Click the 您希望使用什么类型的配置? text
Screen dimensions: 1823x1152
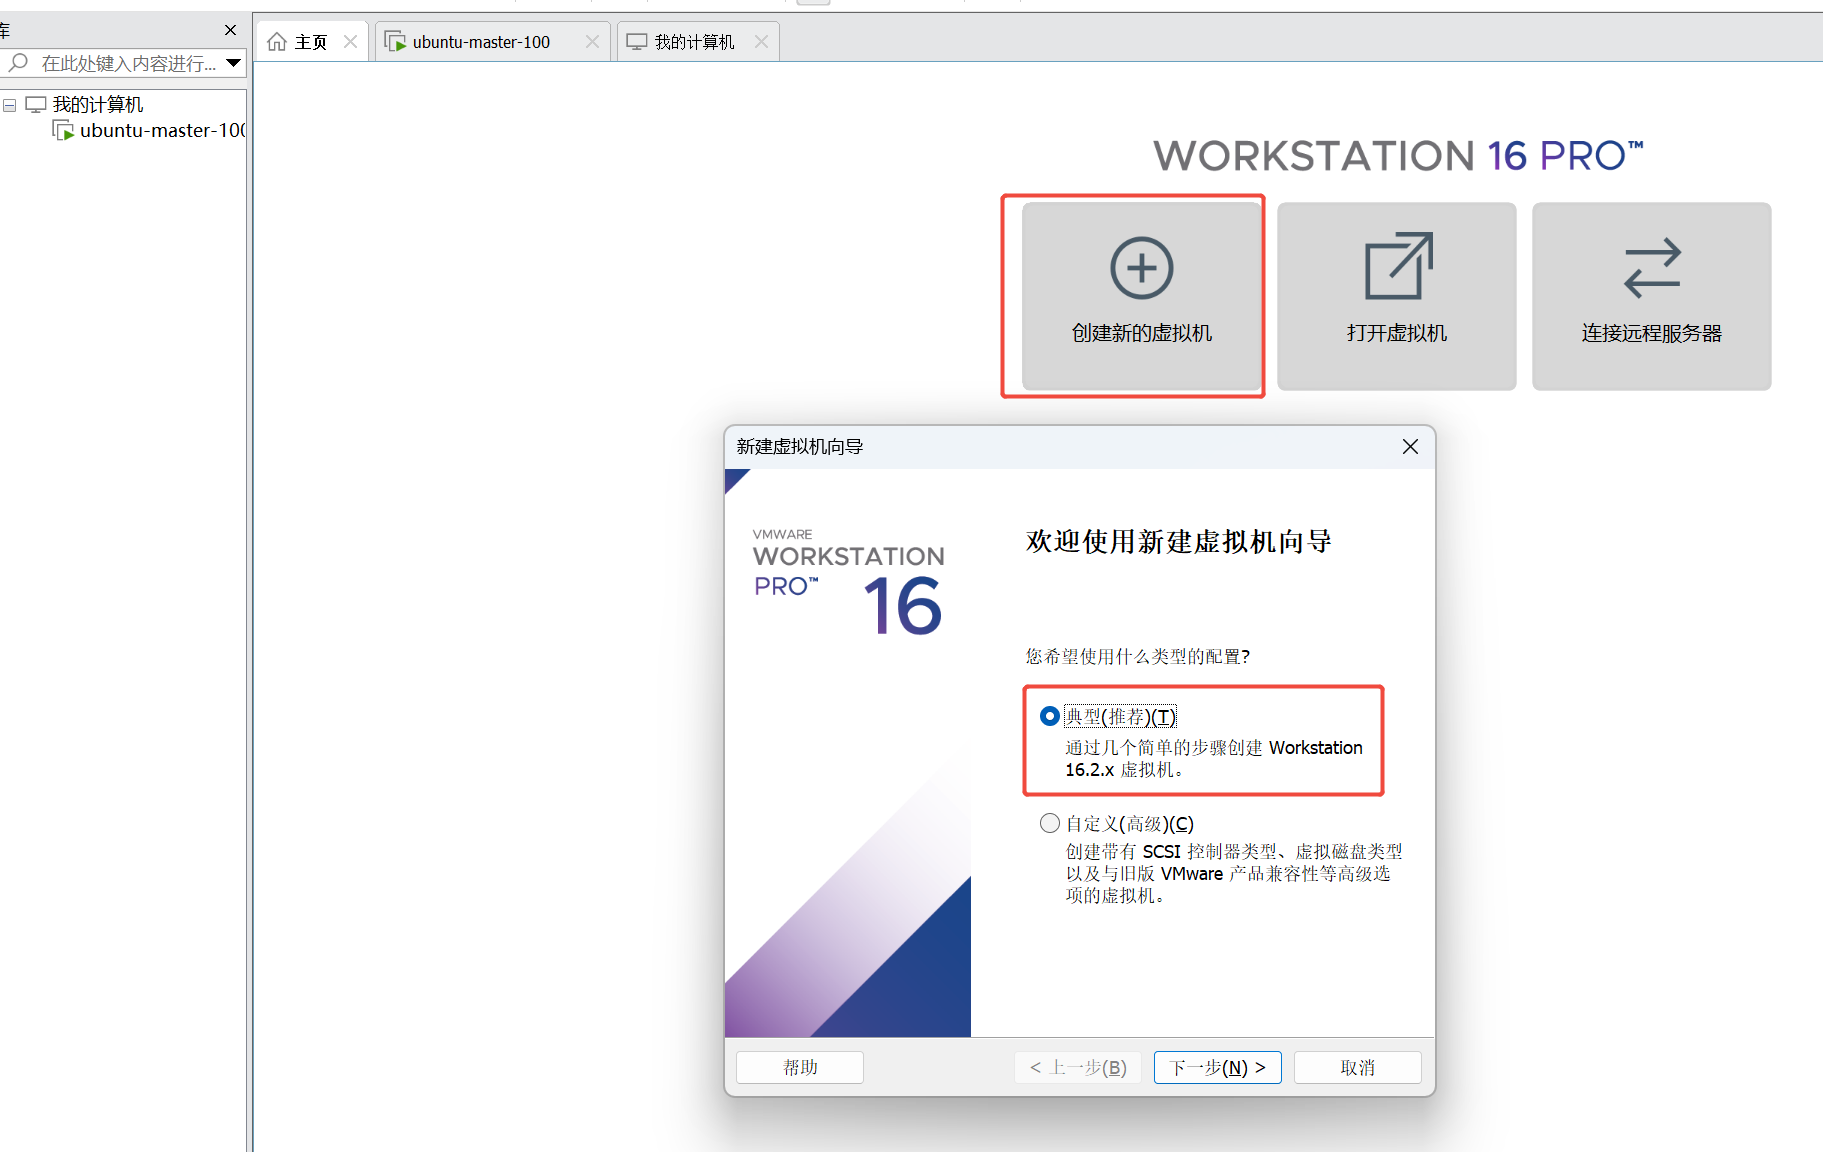(x=1137, y=657)
